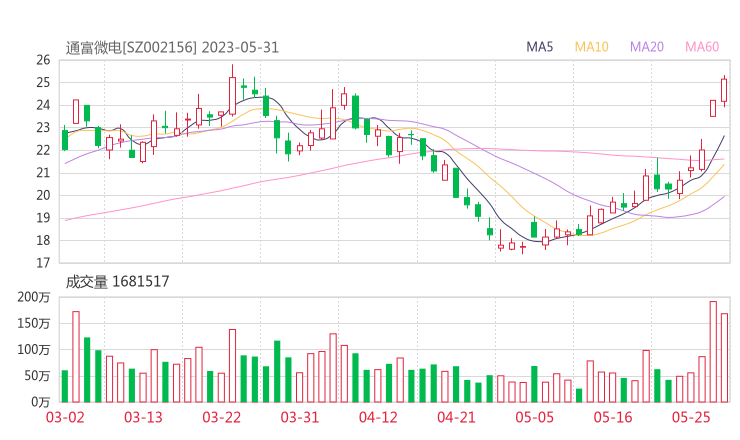Click the 50万 volume axis label

coord(37,376)
